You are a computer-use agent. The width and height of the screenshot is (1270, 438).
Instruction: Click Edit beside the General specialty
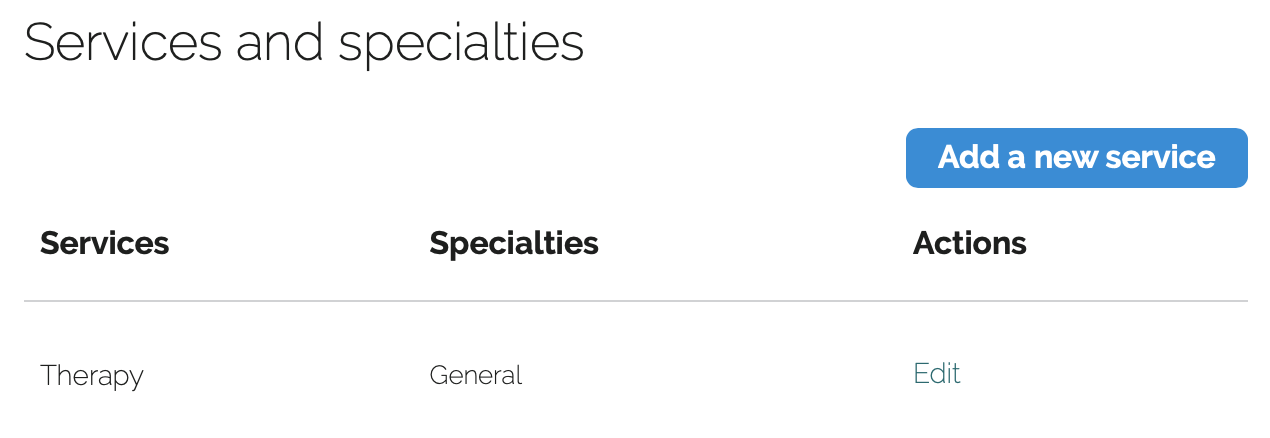(936, 374)
